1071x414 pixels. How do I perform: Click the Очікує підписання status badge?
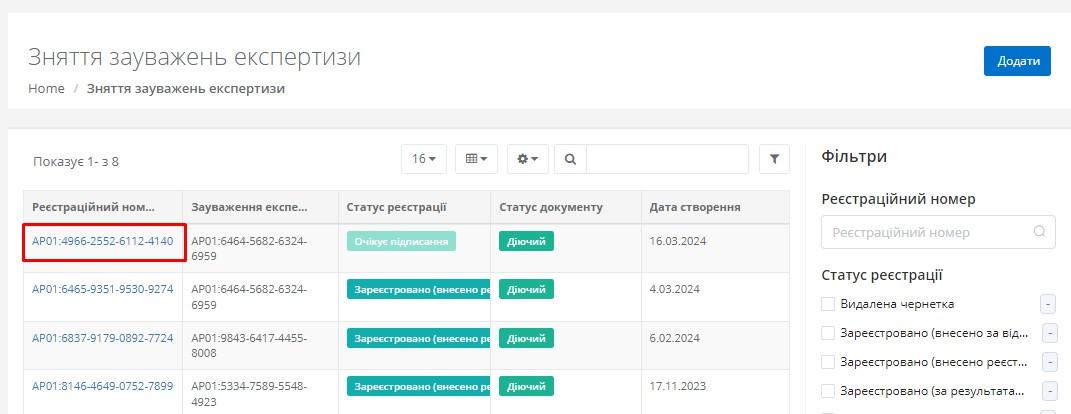401,241
